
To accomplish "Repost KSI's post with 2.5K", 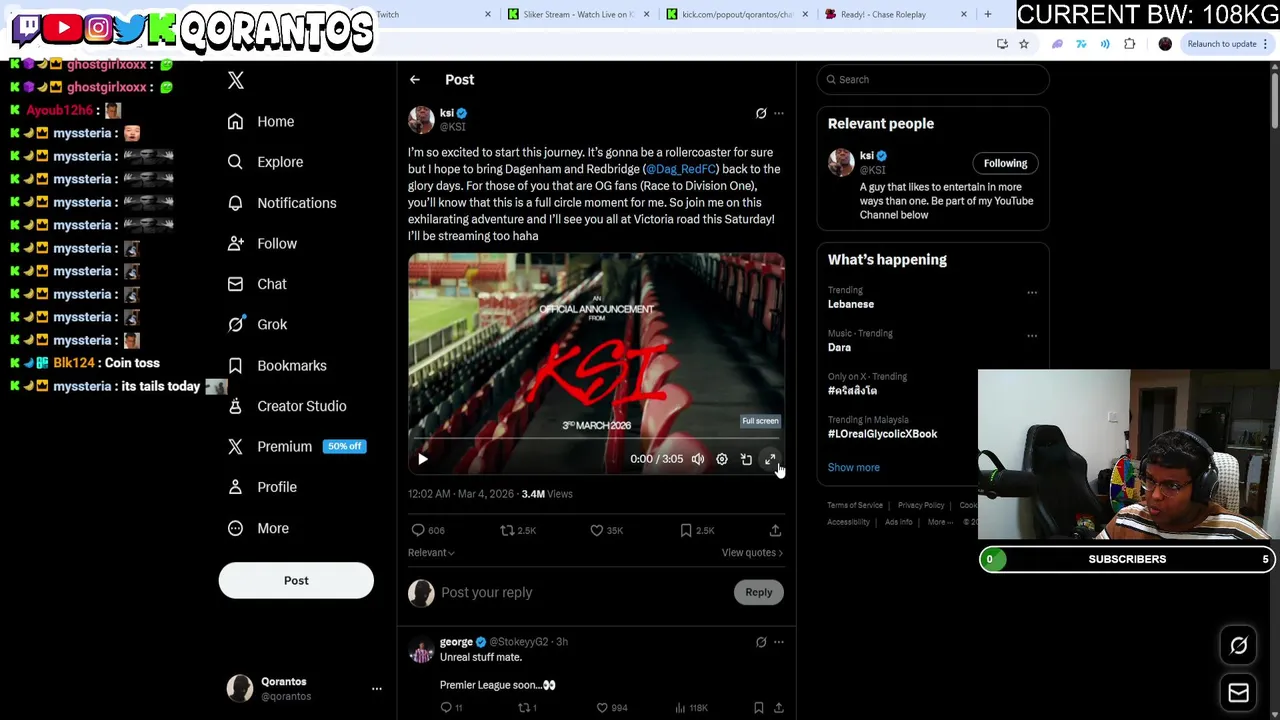I will [507, 530].
